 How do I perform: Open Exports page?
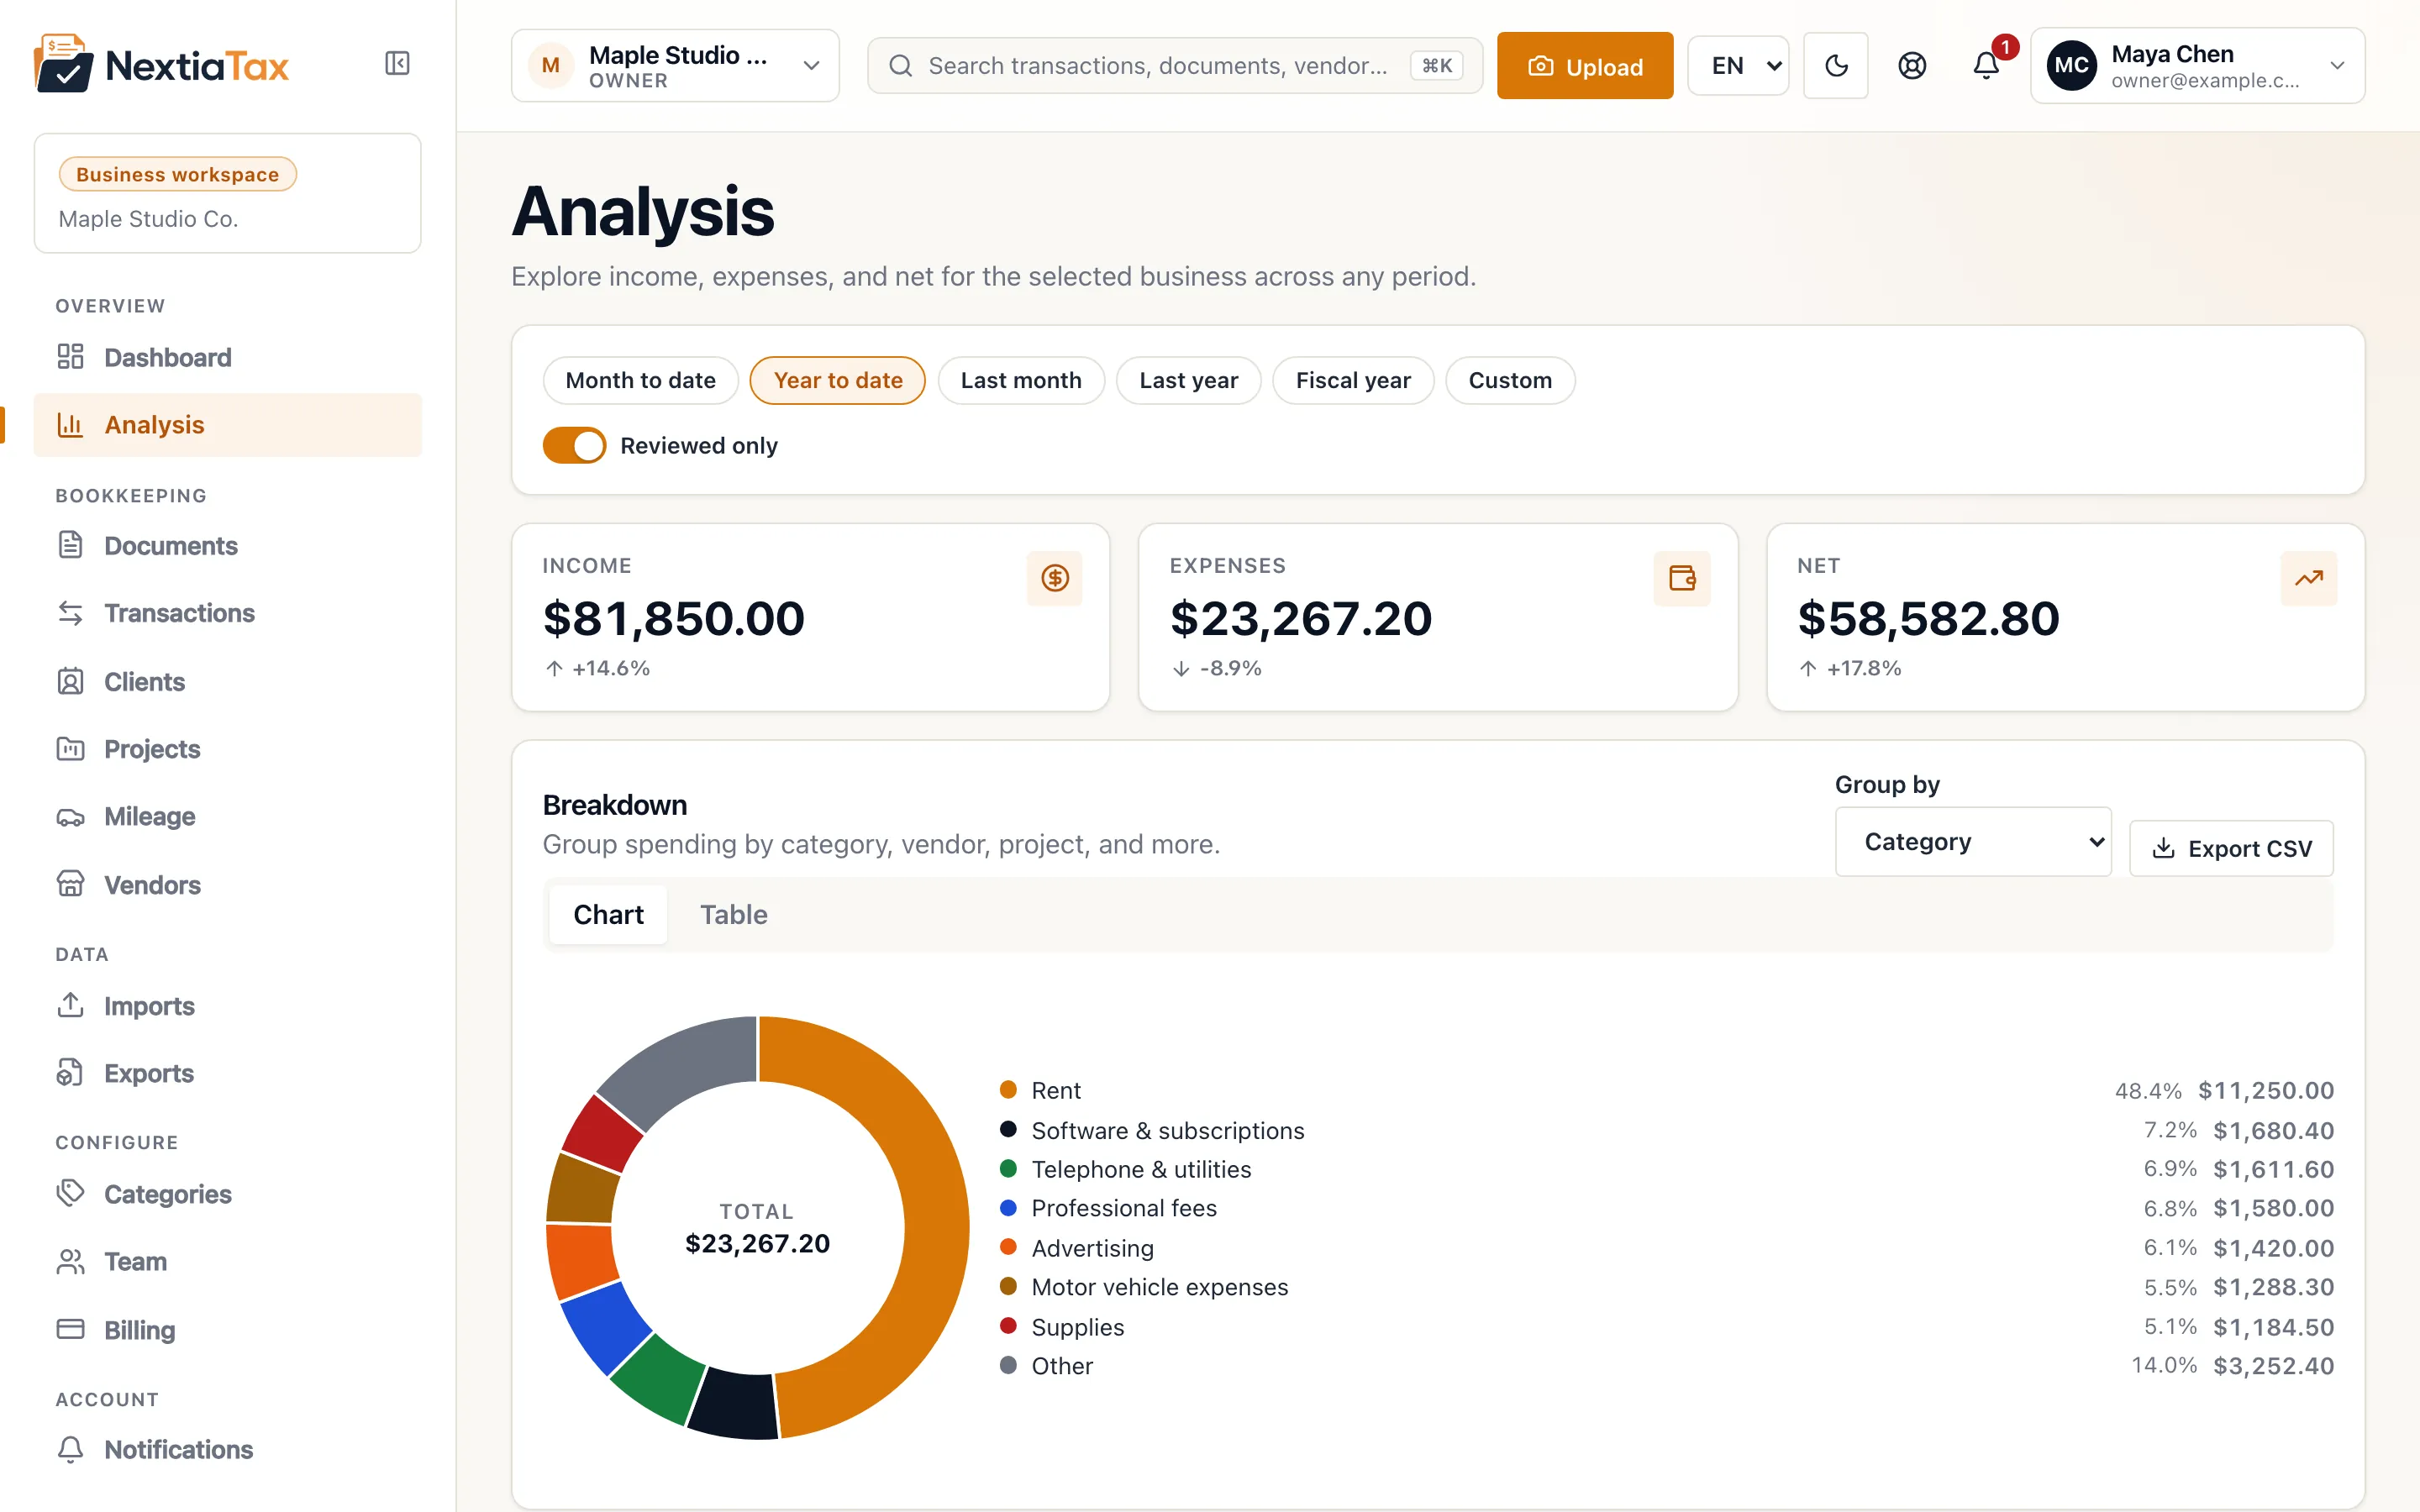pyautogui.click(x=227, y=1073)
